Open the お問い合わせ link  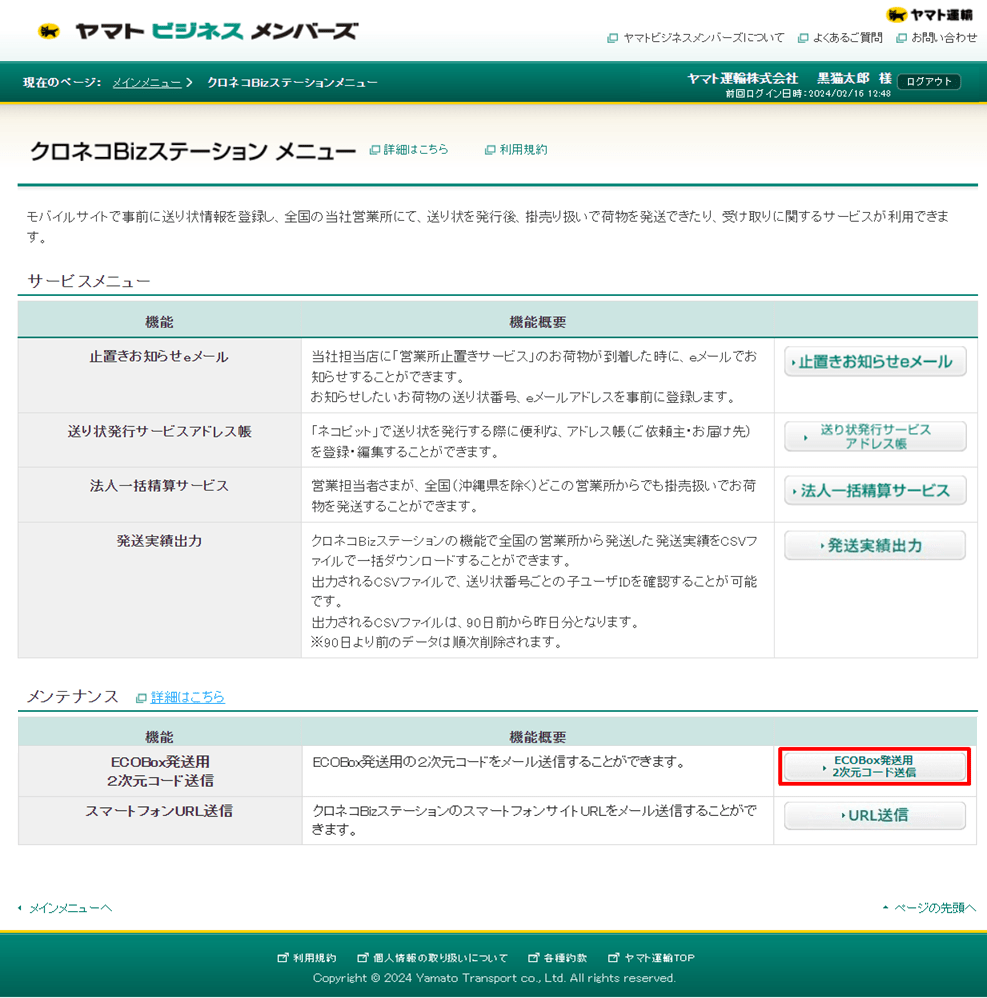(x=944, y=38)
